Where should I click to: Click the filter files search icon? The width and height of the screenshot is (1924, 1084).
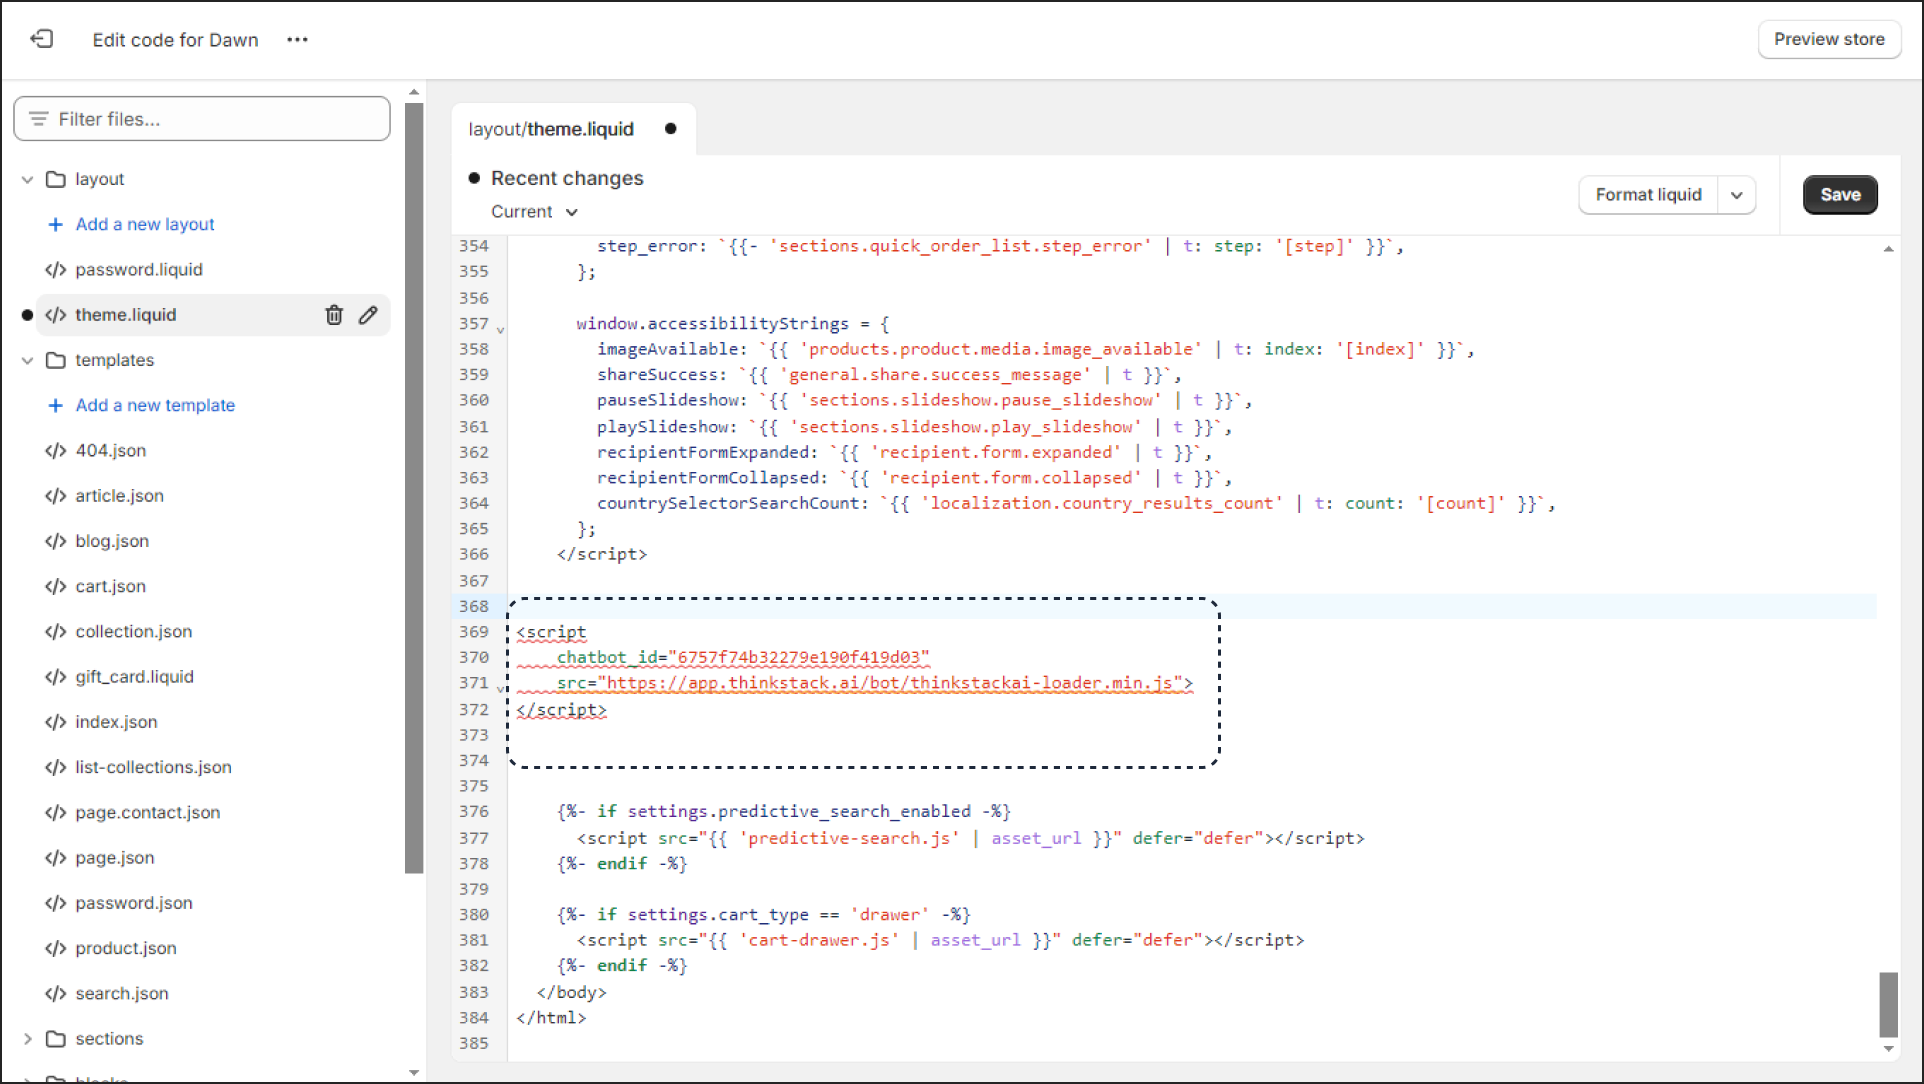tap(38, 119)
